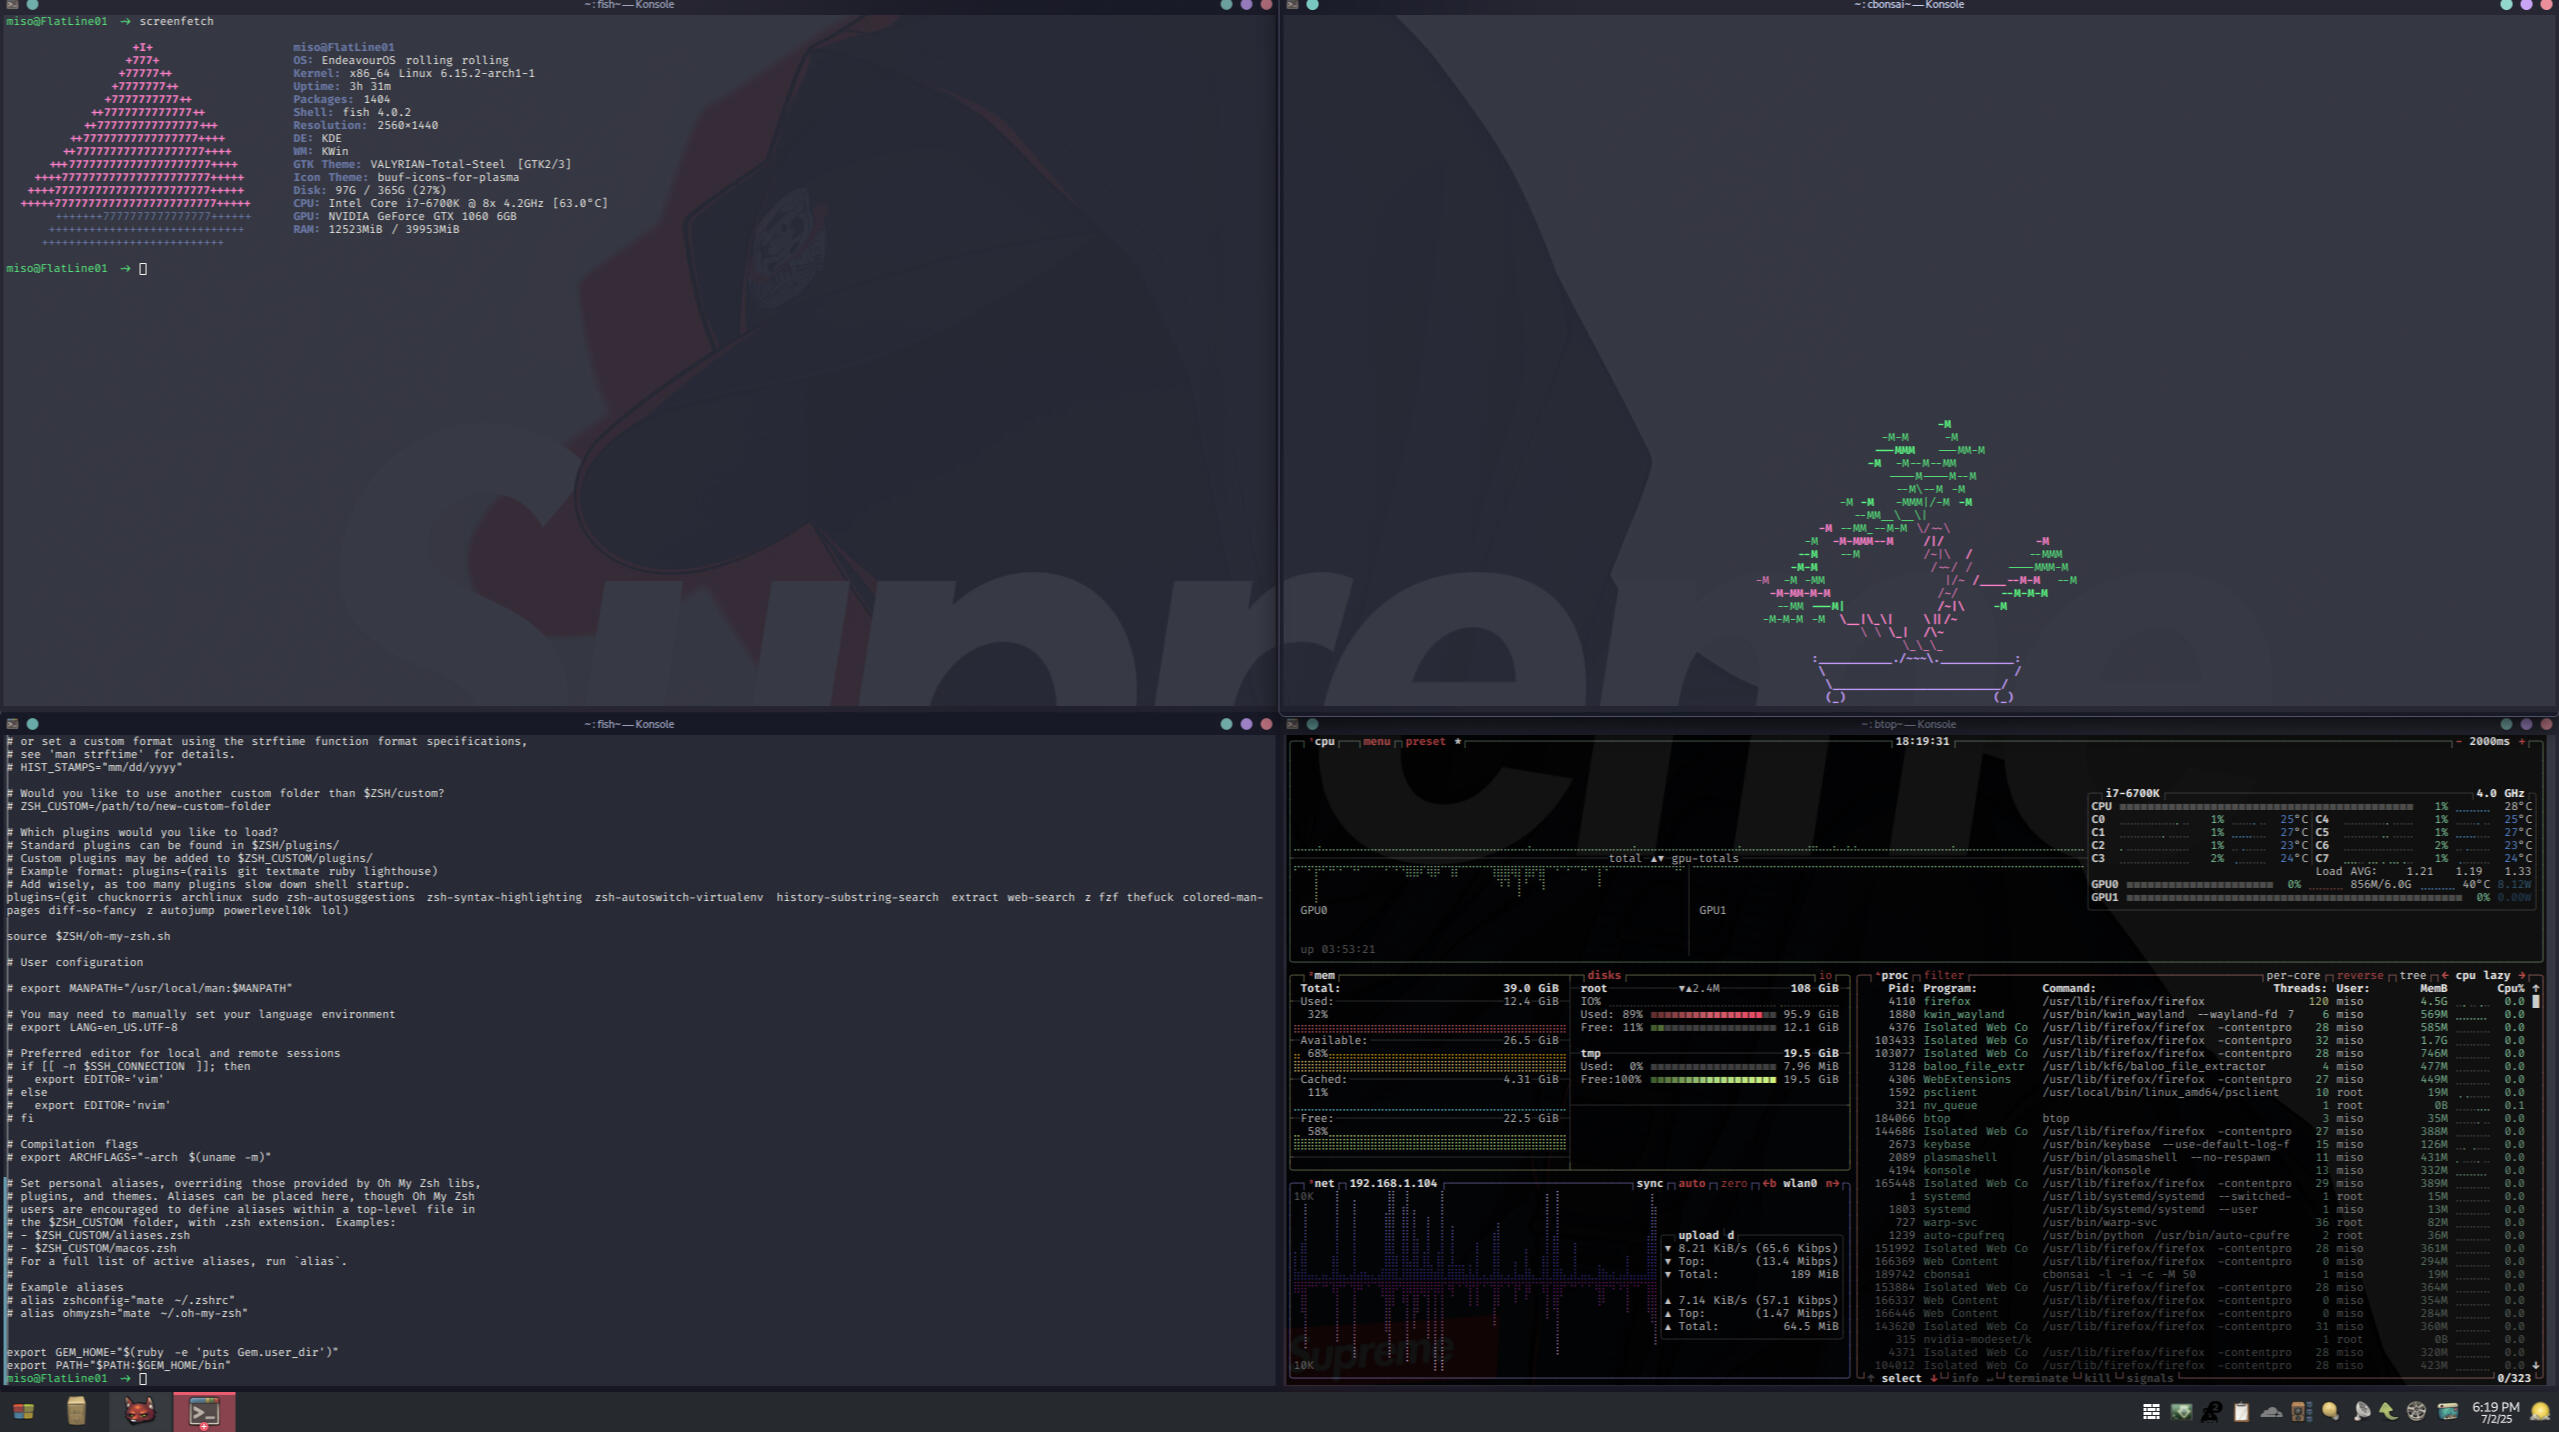
Task: Click the green update arrow tray icon
Action: click(x=2388, y=1412)
